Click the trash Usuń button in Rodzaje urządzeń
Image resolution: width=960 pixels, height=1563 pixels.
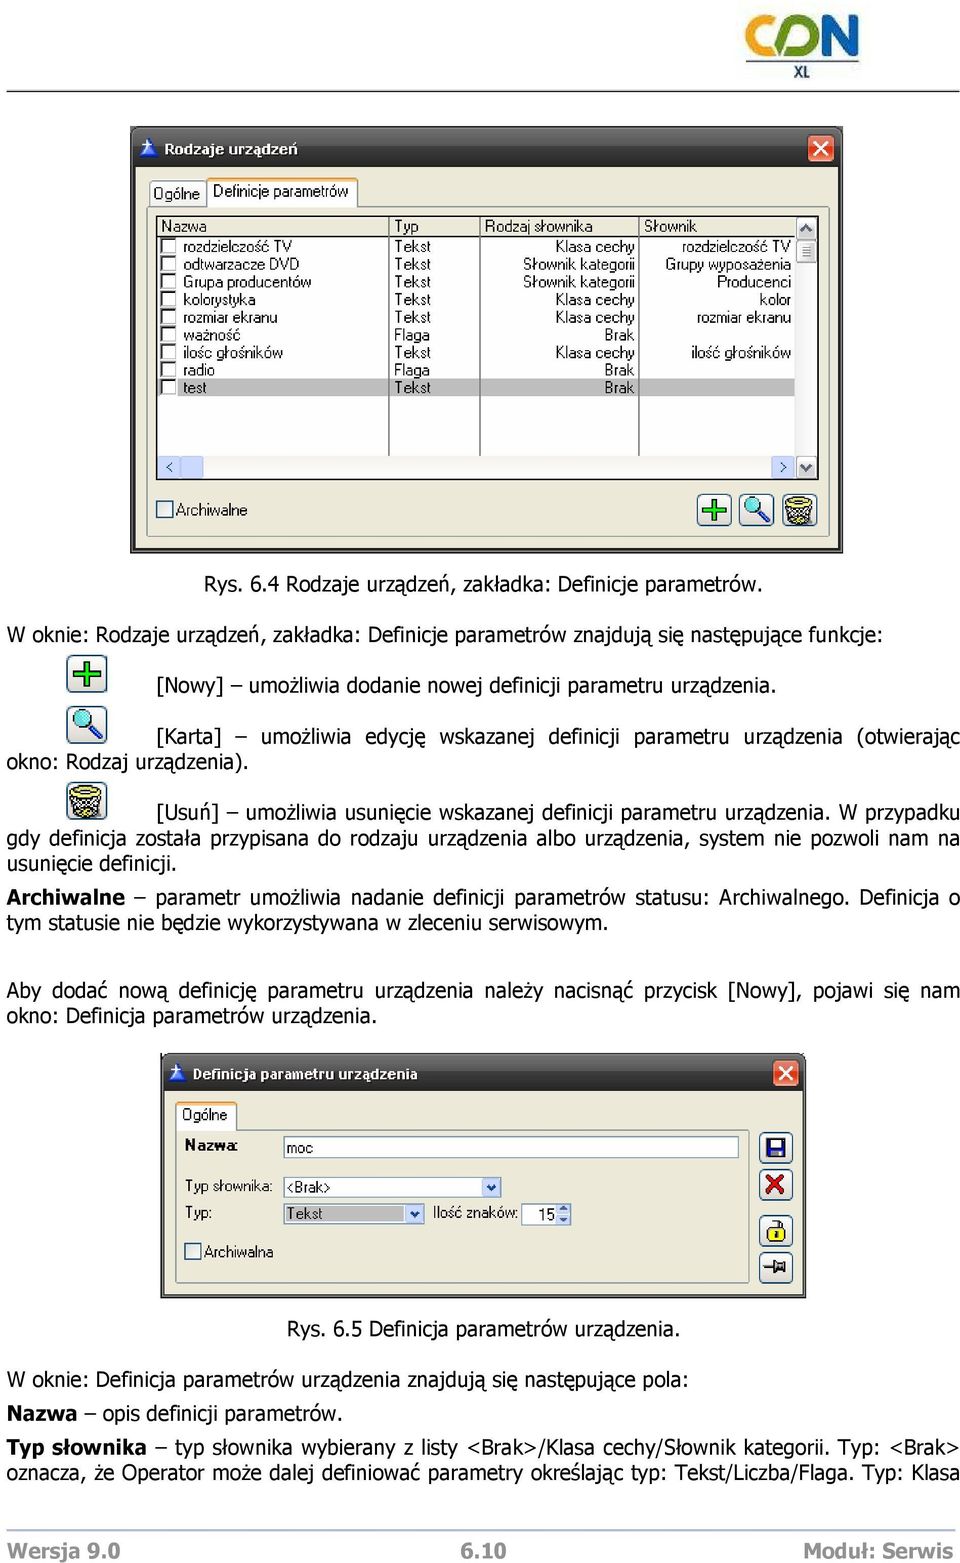[x=799, y=510]
